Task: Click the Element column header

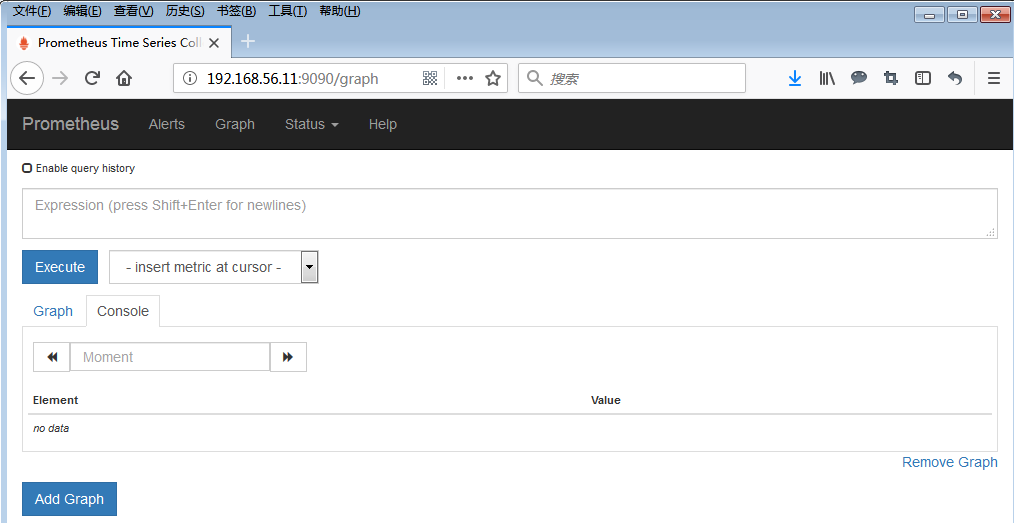Action: pos(56,400)
